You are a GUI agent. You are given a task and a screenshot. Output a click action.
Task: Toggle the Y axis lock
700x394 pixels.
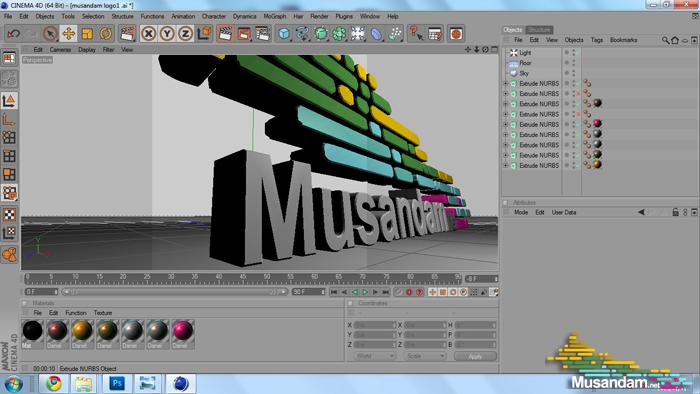click(167, 33)
